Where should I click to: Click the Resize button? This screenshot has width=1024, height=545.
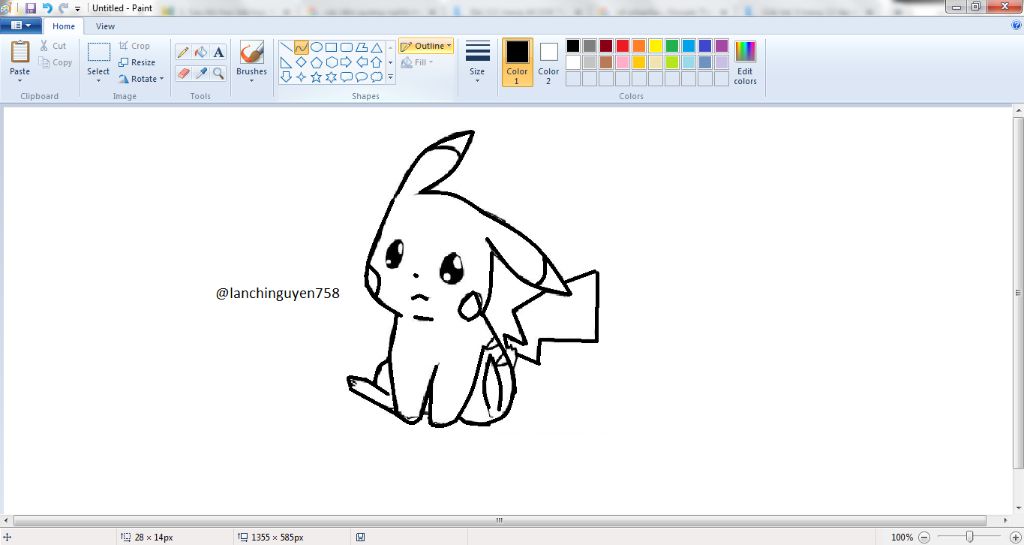[x=137, y=63]
